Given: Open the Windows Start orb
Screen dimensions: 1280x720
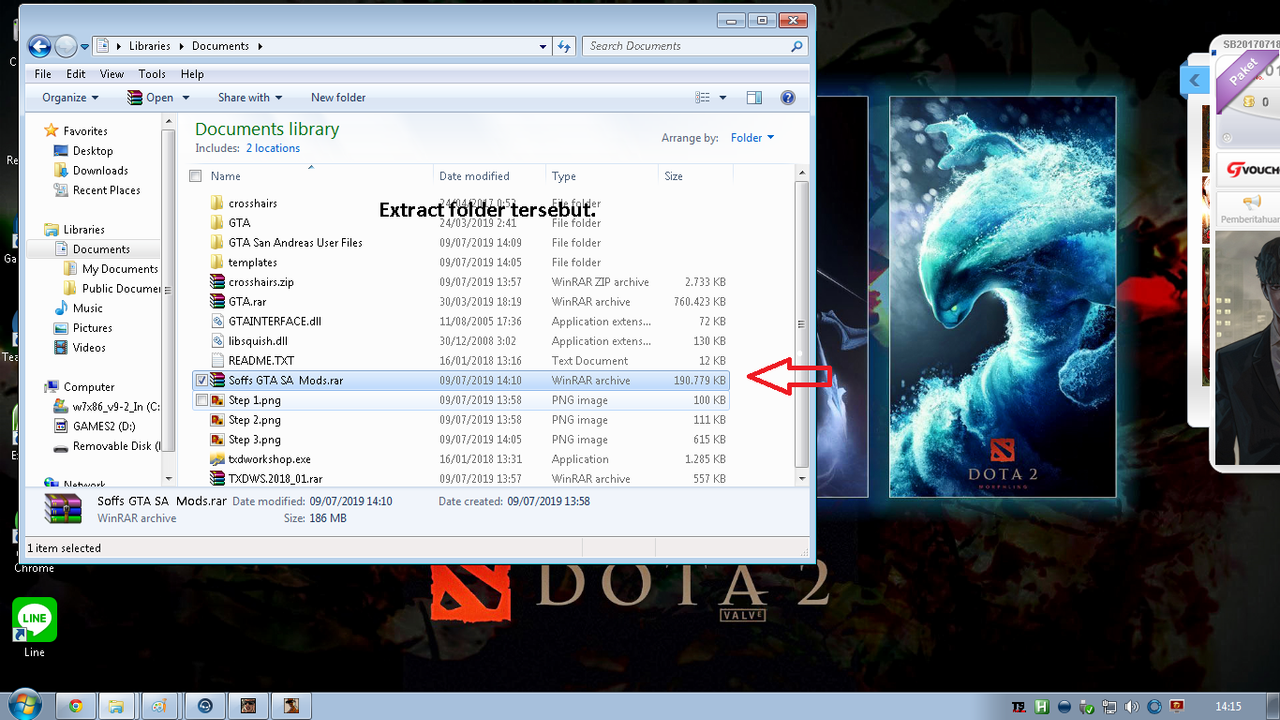Looking at the screenshot, I should [23, 705].
